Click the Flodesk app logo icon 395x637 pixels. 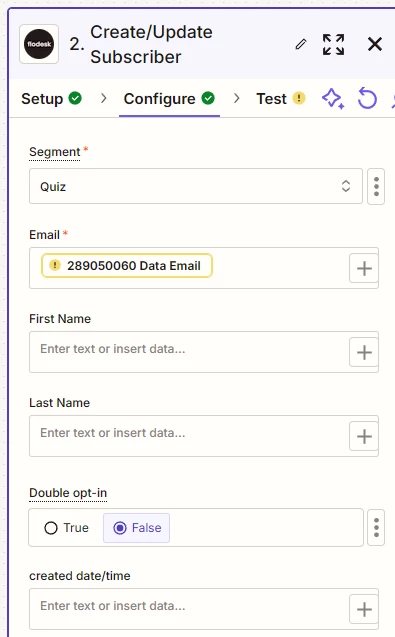point(39,44)
